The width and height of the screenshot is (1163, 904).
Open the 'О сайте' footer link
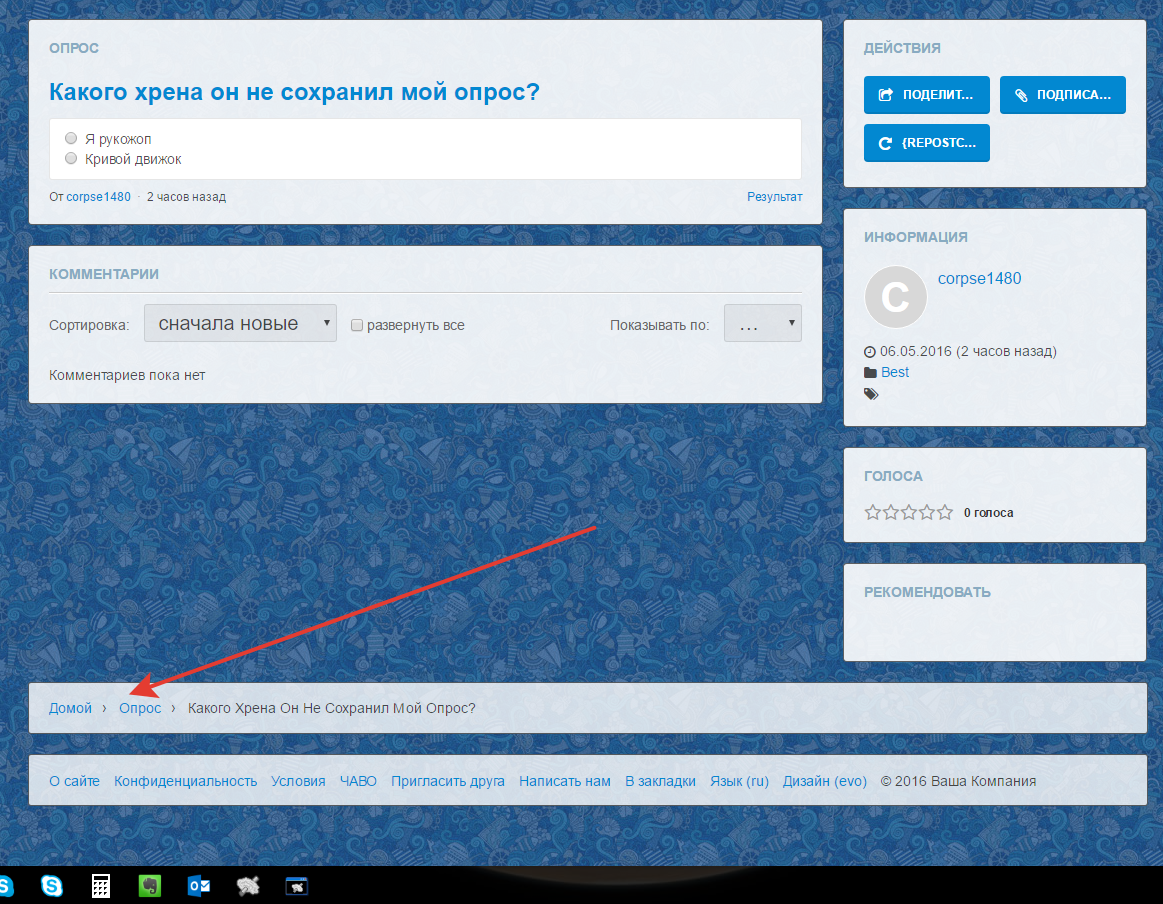[74, 781]
